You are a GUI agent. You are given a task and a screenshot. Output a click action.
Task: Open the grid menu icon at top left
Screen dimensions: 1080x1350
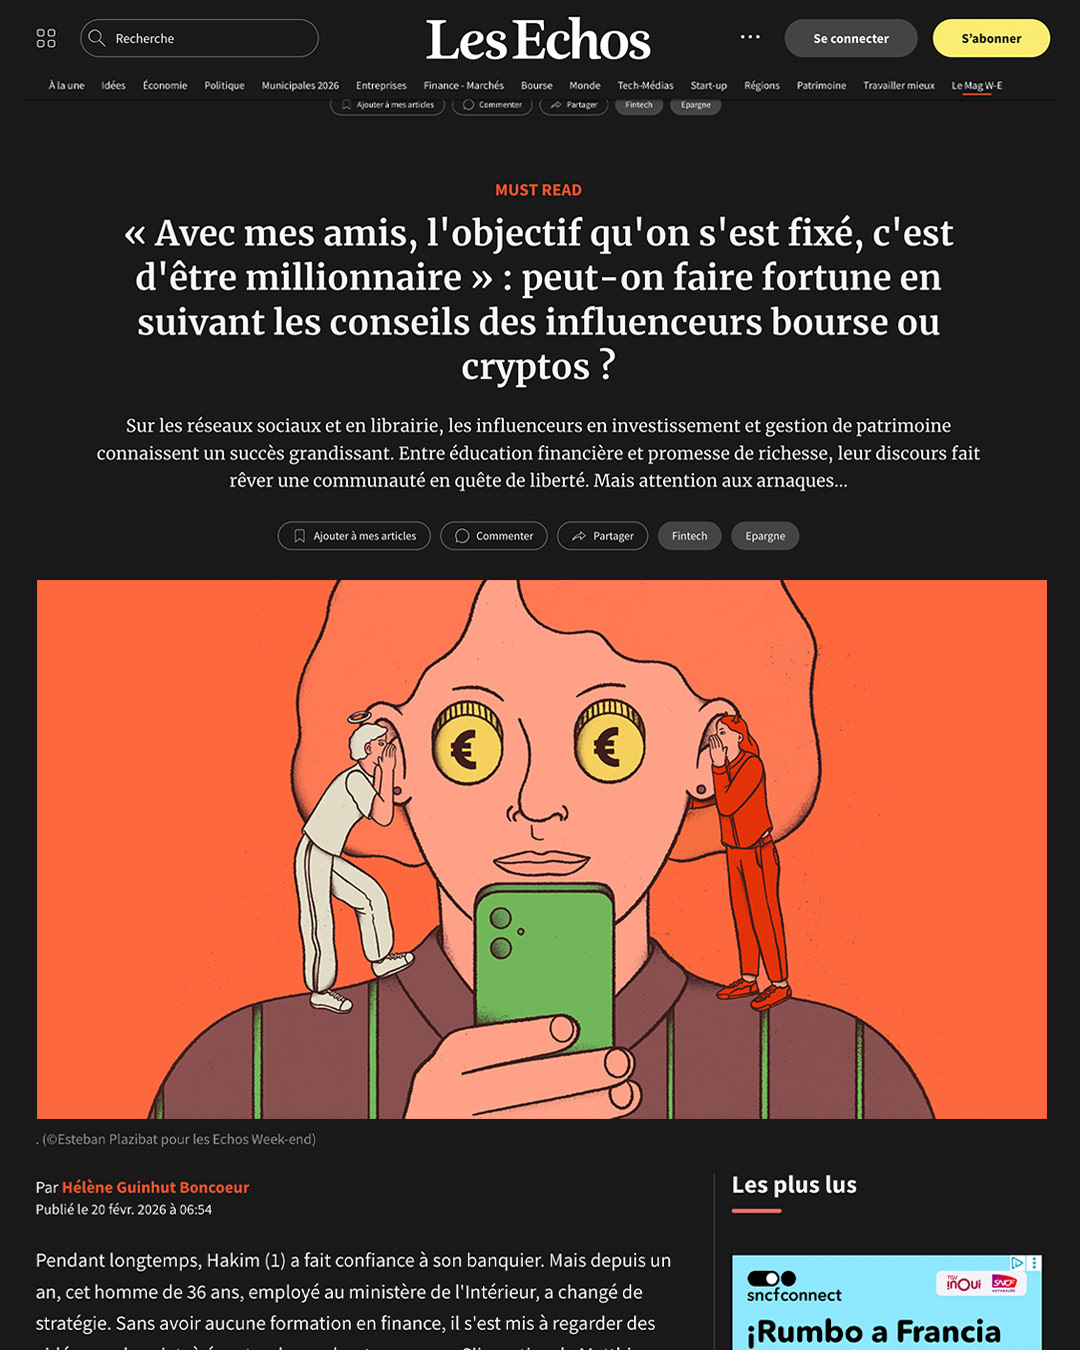tap(46, 38)
